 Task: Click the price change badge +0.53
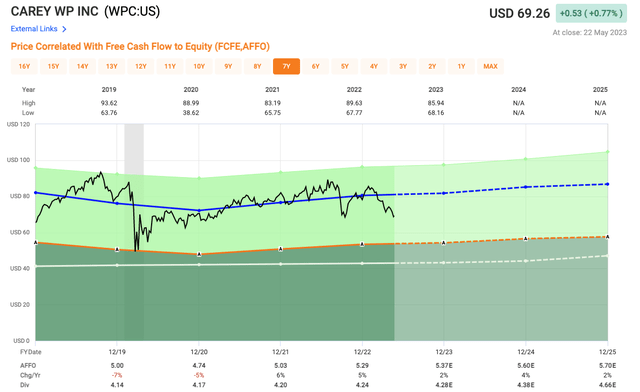pos(591,13)
